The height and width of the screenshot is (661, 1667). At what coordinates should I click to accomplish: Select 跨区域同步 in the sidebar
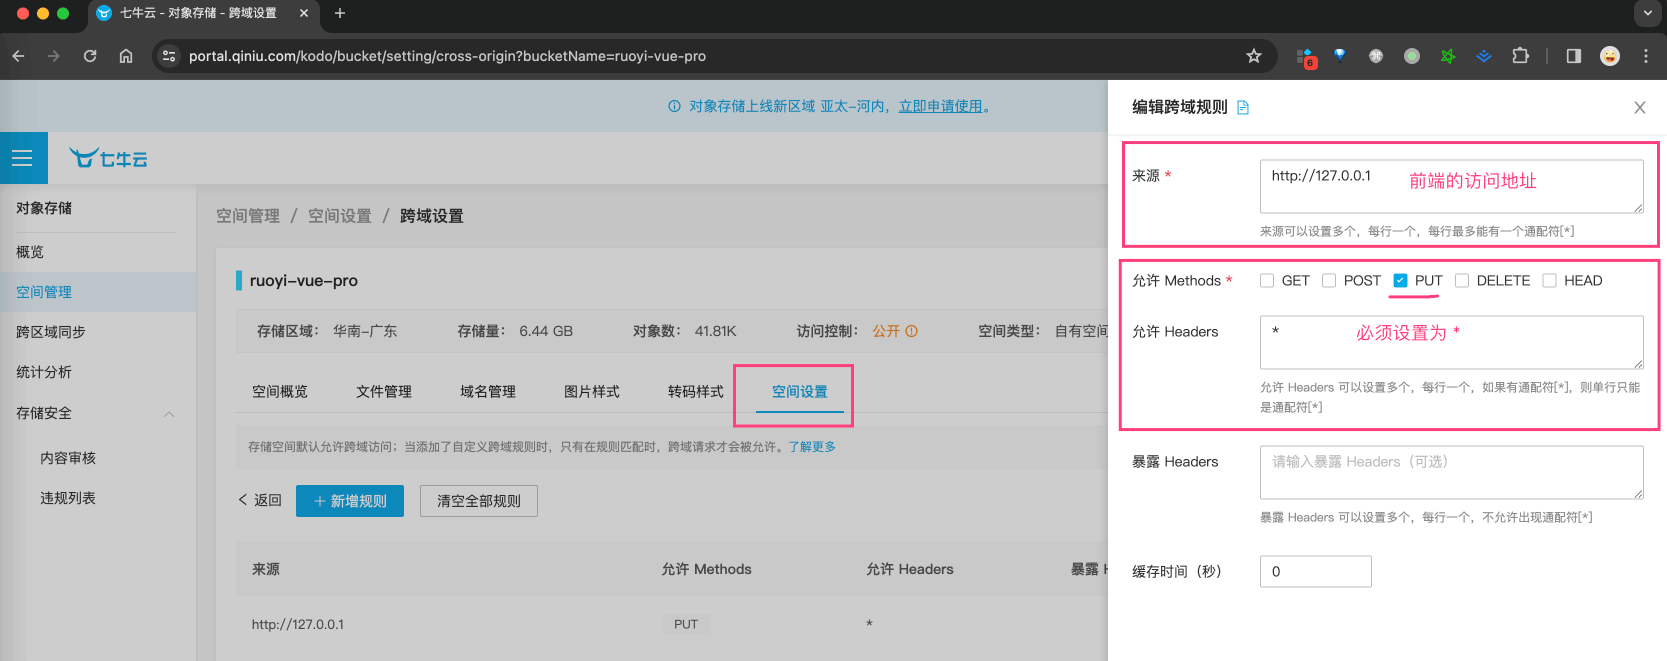click(x=51, y=332)
